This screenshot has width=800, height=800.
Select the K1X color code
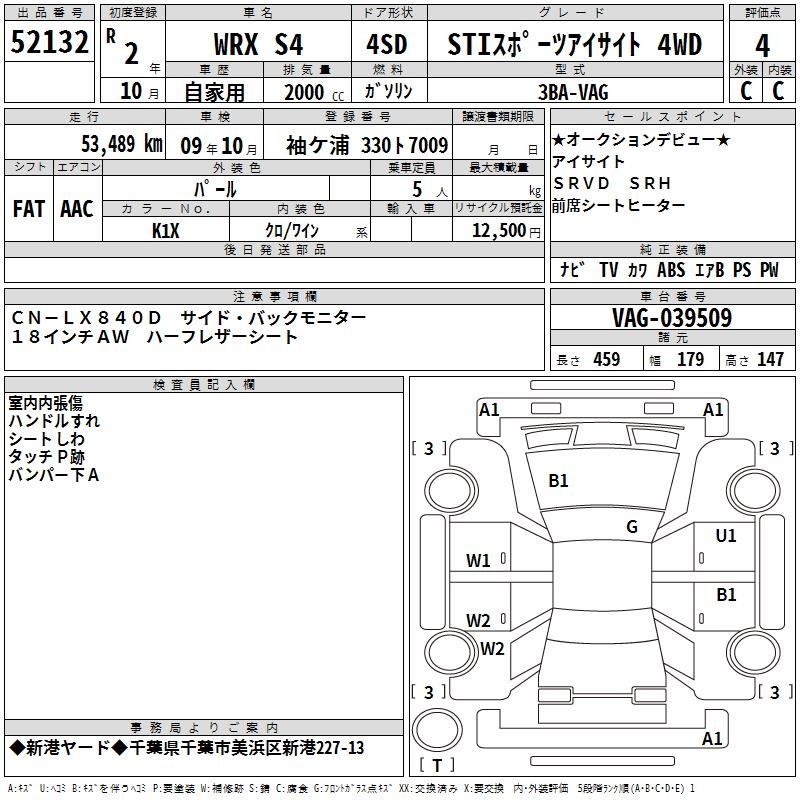pyautogui.click(x=166, y=229)
